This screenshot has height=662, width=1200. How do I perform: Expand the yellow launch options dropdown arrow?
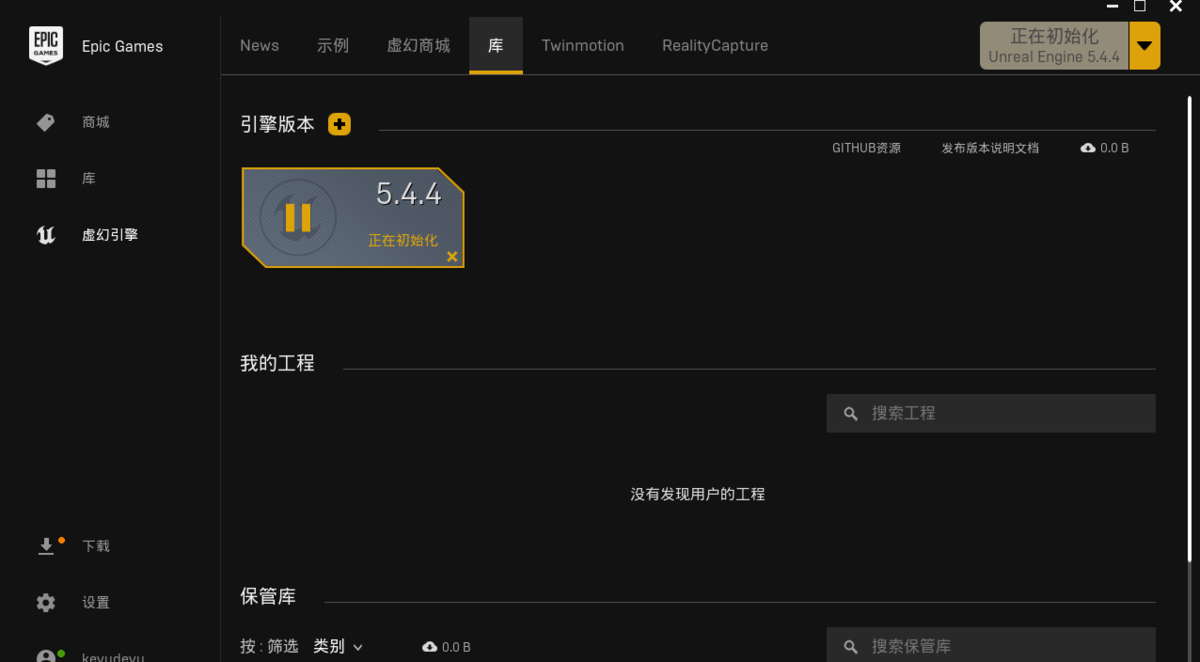1145,46
